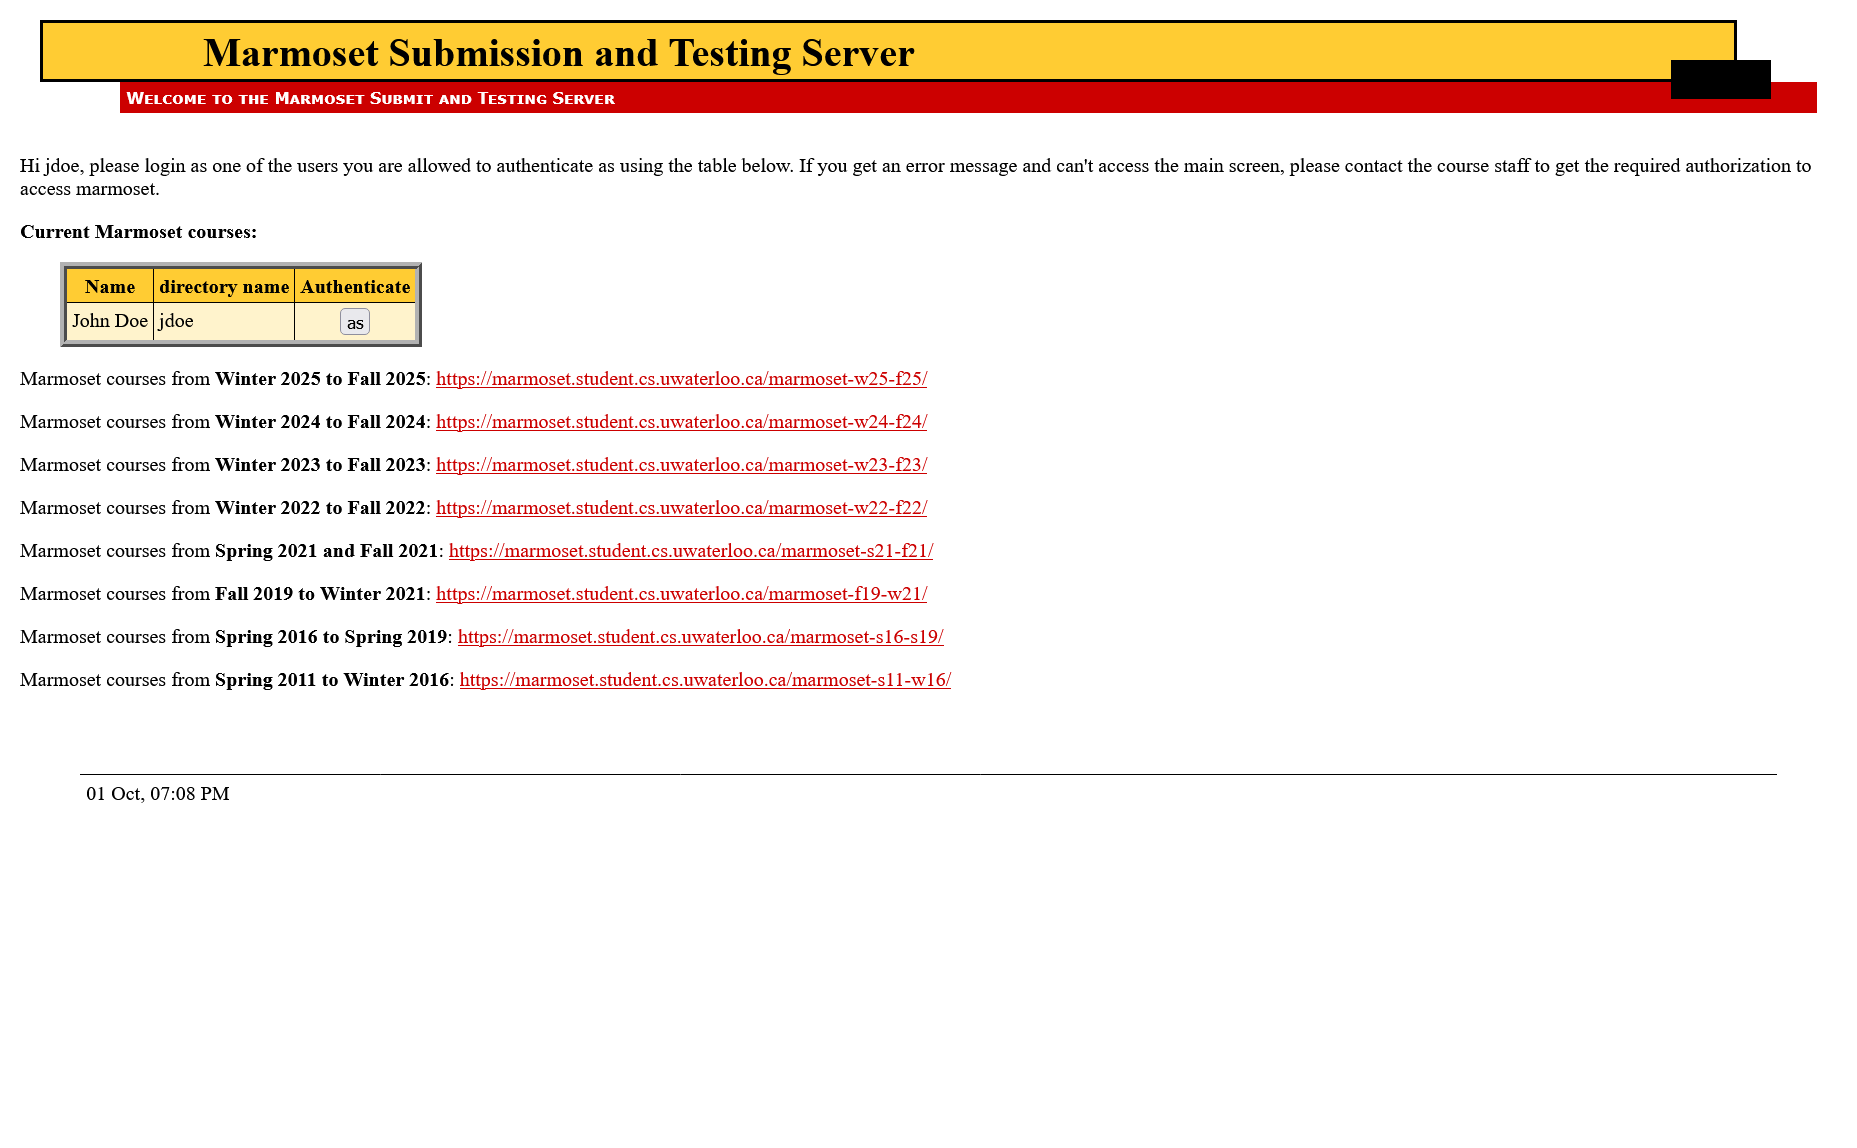Viewport: 1857px width, 1148px height.
Task: Click the bold "Fall 2019 to Winter 2021" text
Action: pyautogui.click(x=320, y=594)
